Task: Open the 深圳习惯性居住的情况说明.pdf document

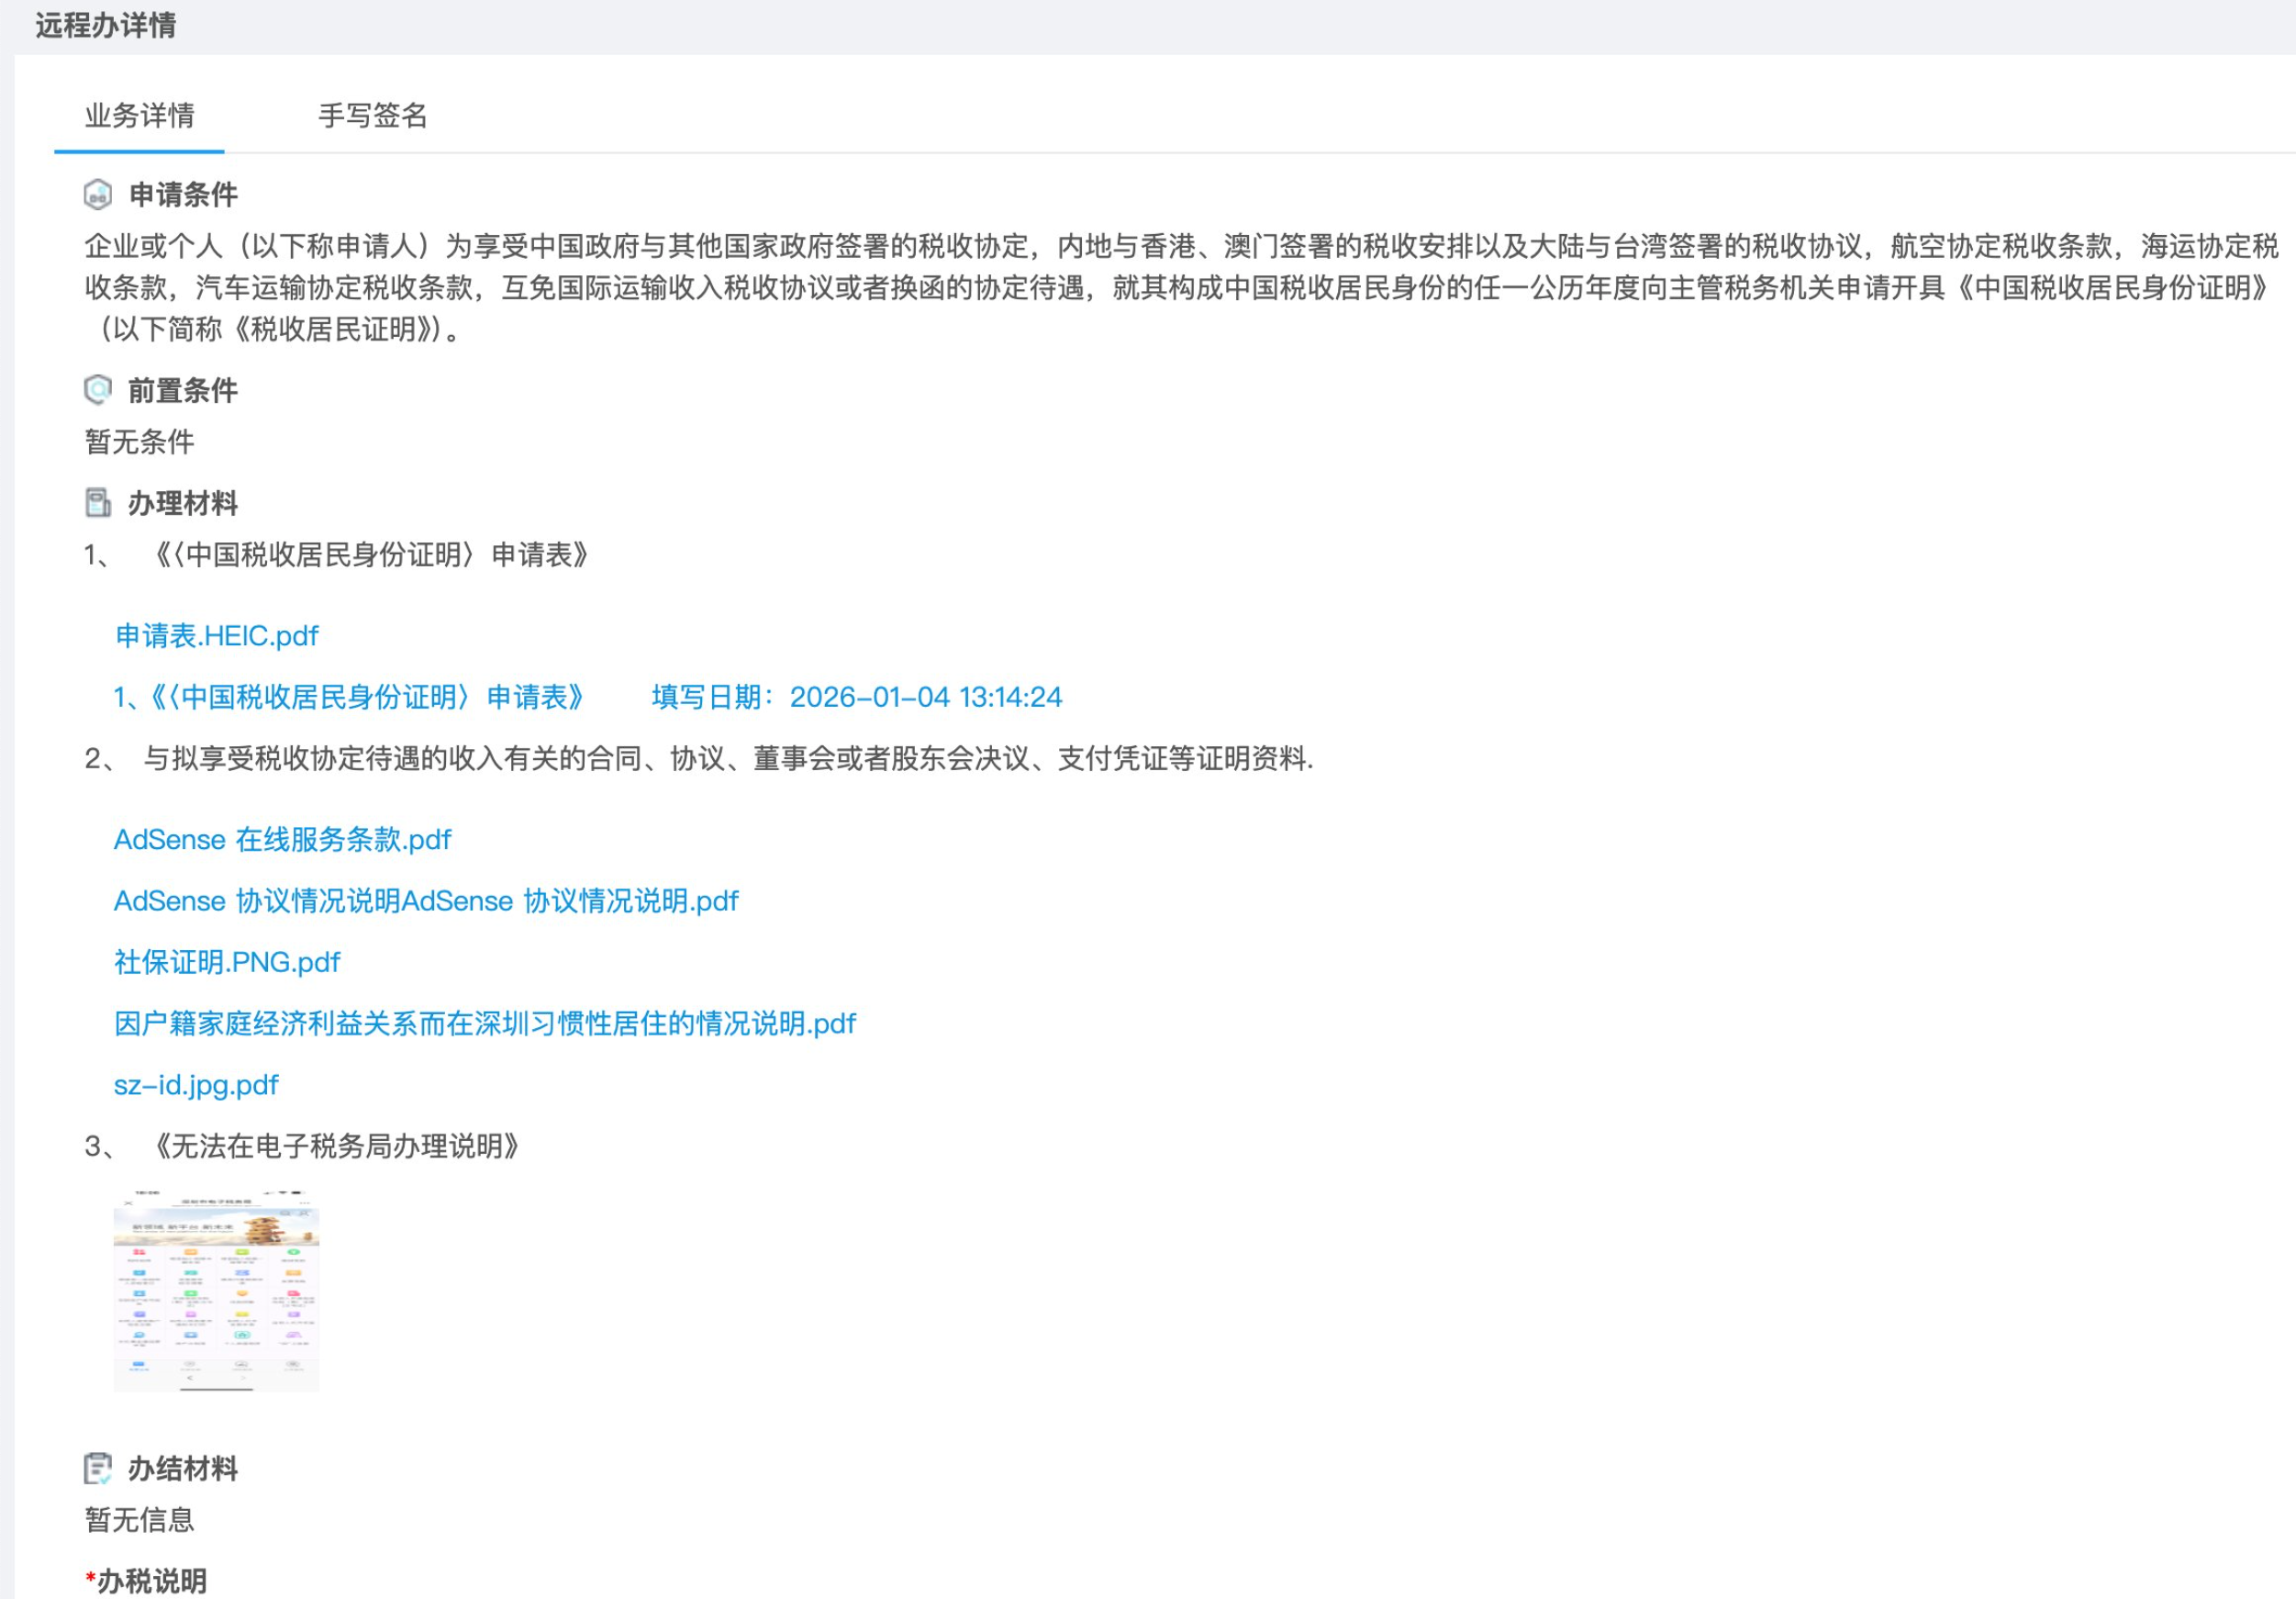Action: [x=484, y=1023]
